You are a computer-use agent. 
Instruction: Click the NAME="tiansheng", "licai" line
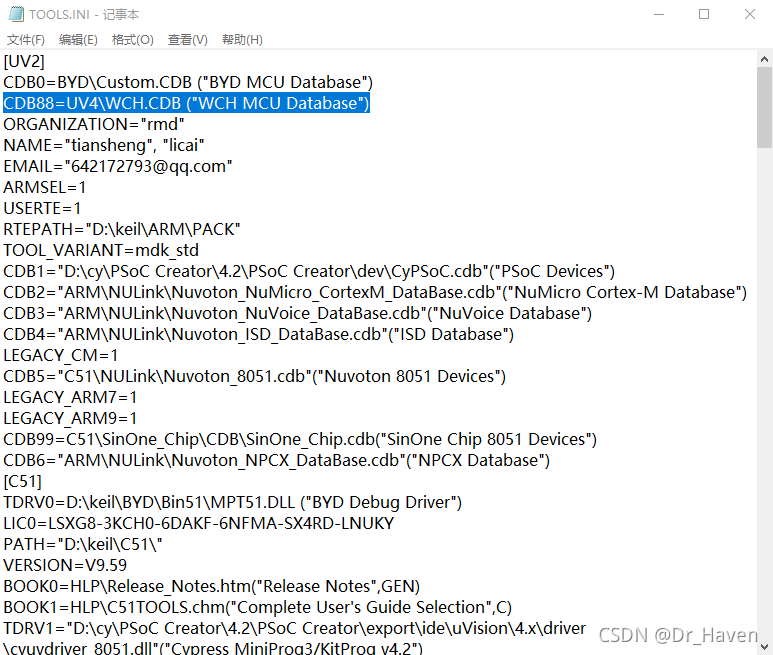[104, 145]
